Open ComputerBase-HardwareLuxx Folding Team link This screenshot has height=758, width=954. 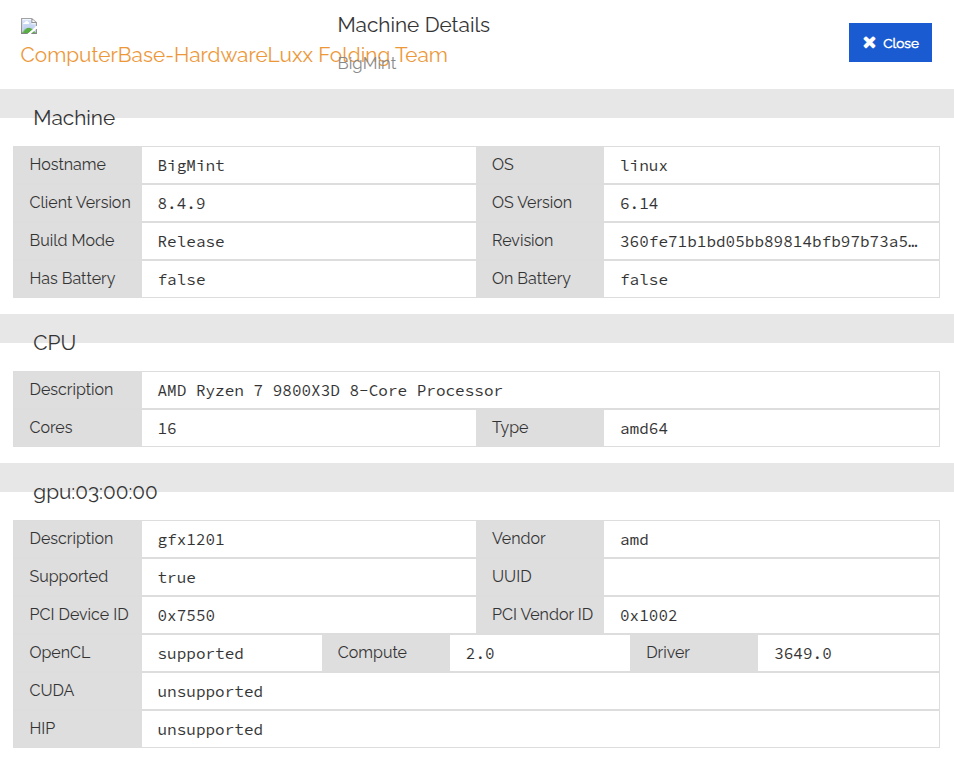[x=234, y=55]
